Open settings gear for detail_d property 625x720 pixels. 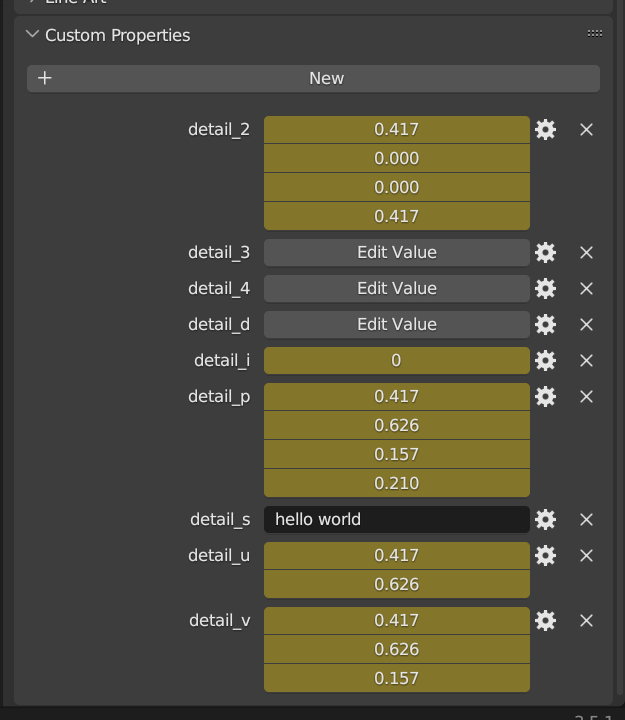(546, 325)
